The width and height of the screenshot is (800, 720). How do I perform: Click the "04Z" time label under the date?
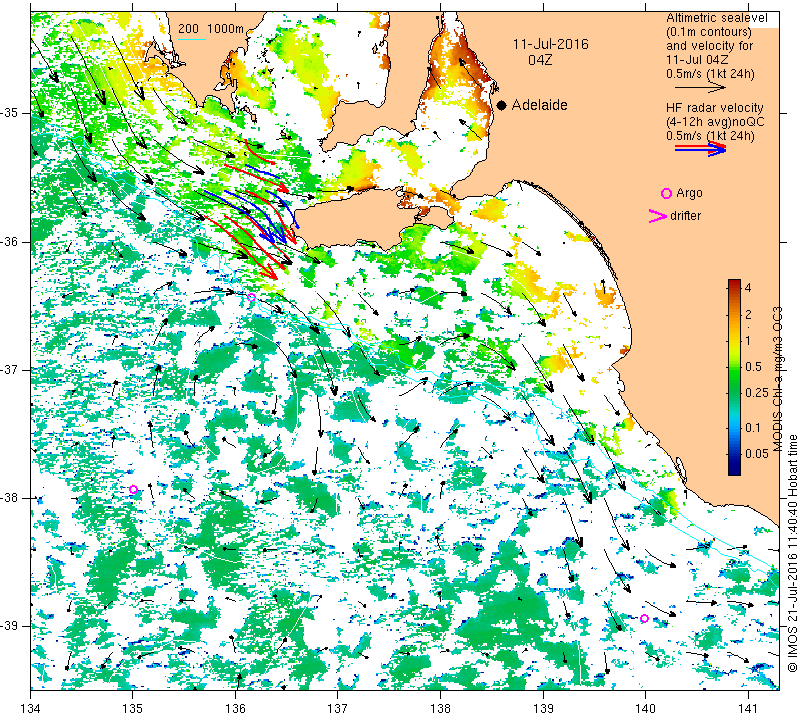point(540,60)
